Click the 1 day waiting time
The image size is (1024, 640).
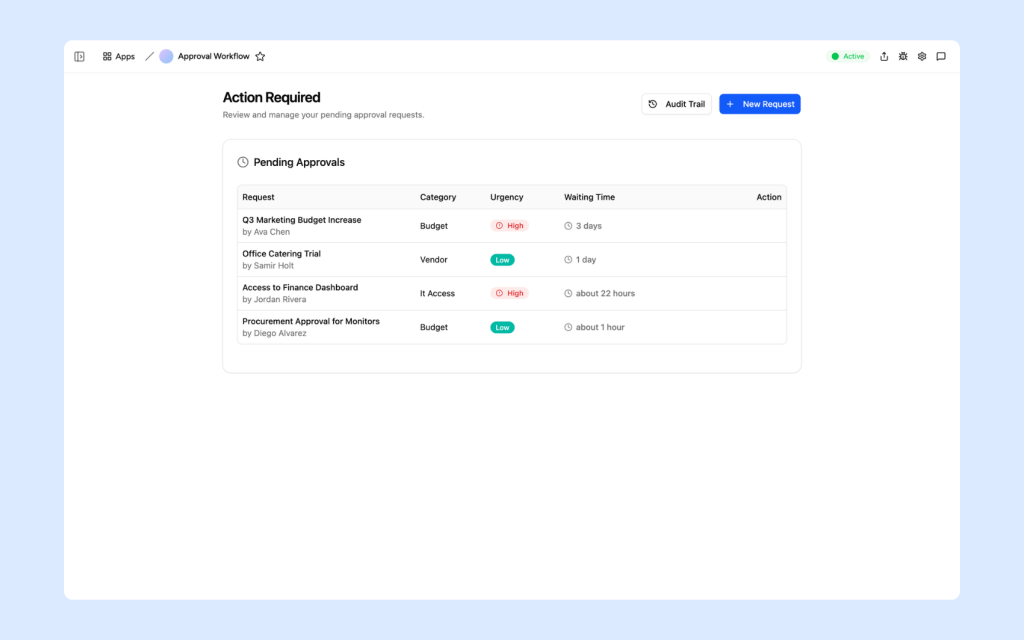pyautogui.click(x=581, y=260)
